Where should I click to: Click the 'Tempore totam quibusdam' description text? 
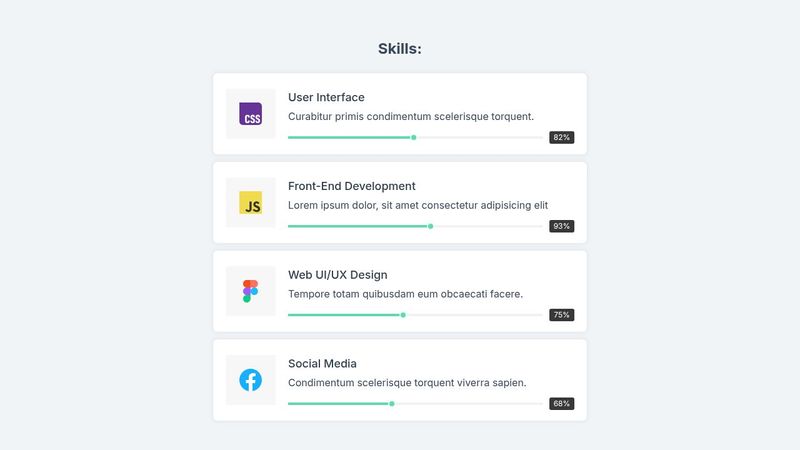click(405, 294)
